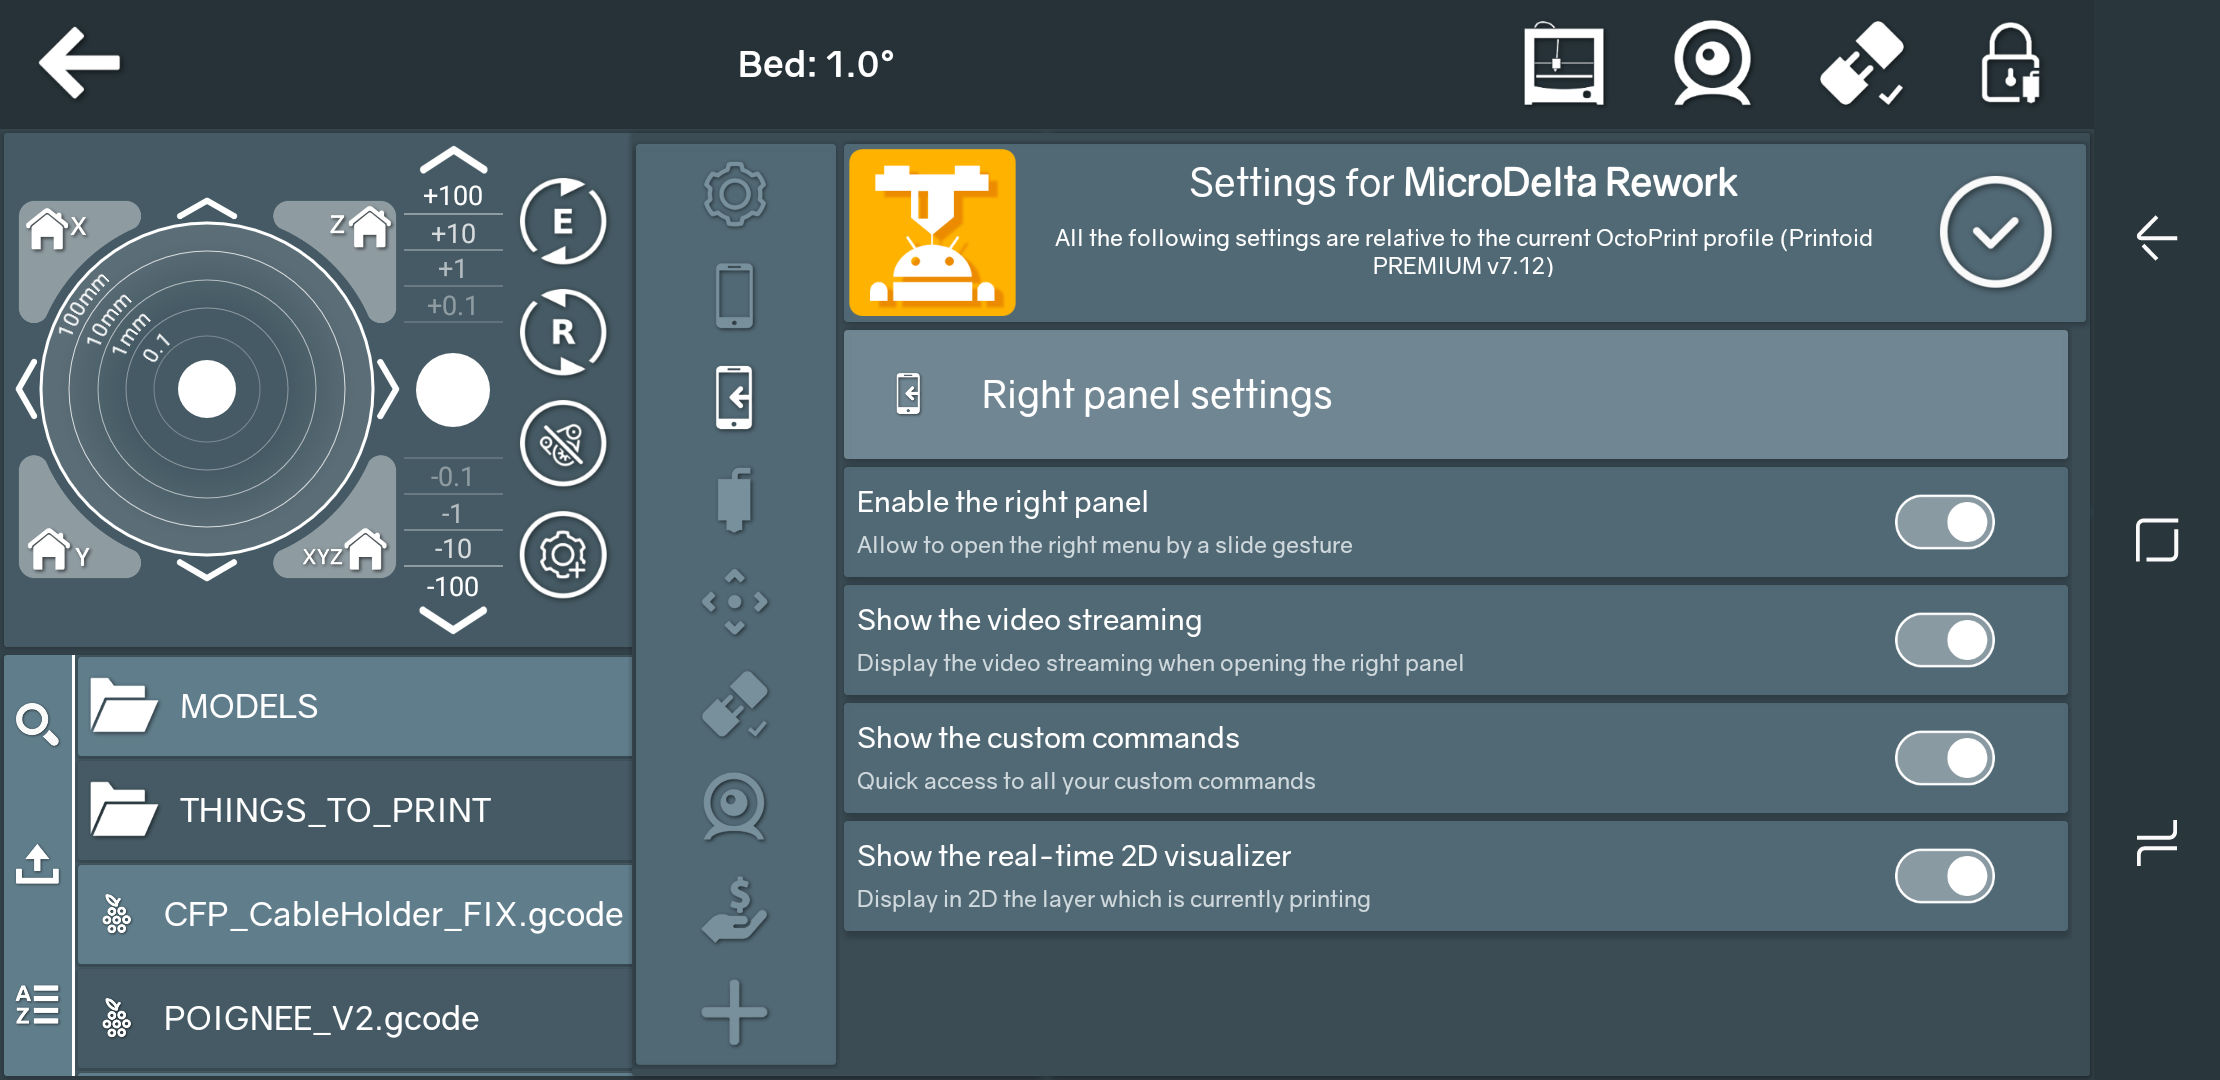Image resolution: width=2220 pixels, height=1080 pixels.
Task: Click the printer connection plug icon in top bar
Action: tap(1861, 64)
